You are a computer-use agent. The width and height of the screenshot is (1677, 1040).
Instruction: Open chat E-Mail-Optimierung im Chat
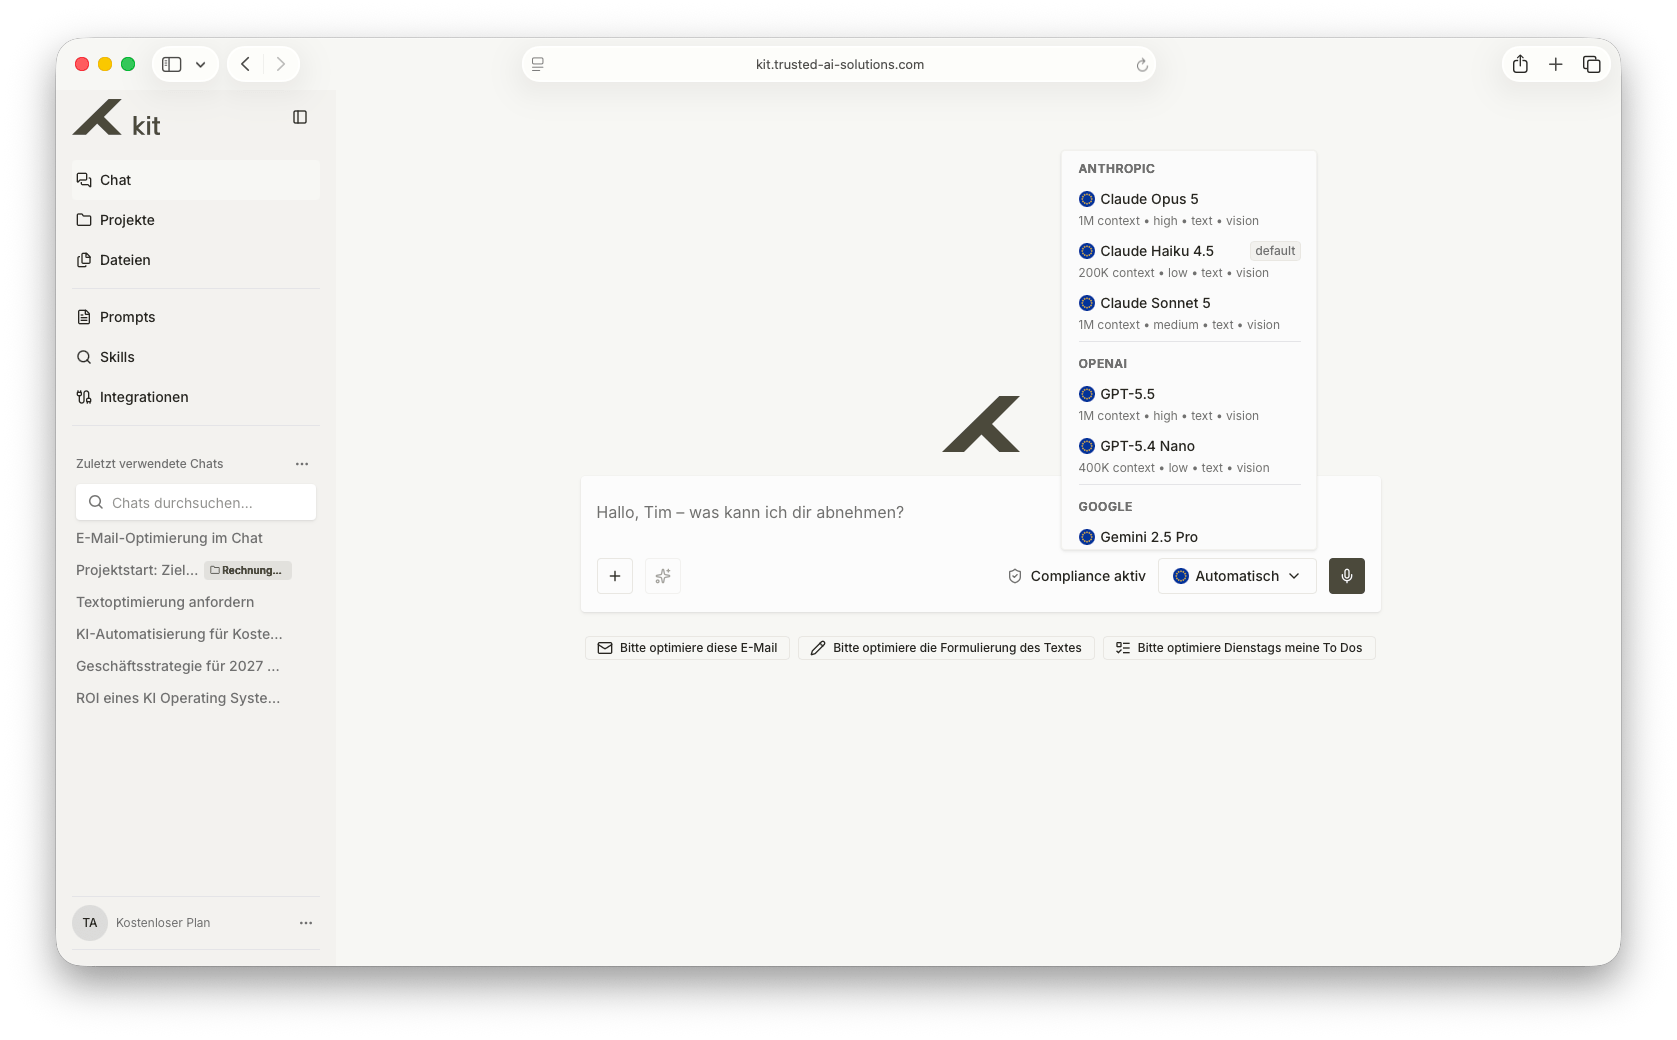pyautogui.click(x=169, y=538)
